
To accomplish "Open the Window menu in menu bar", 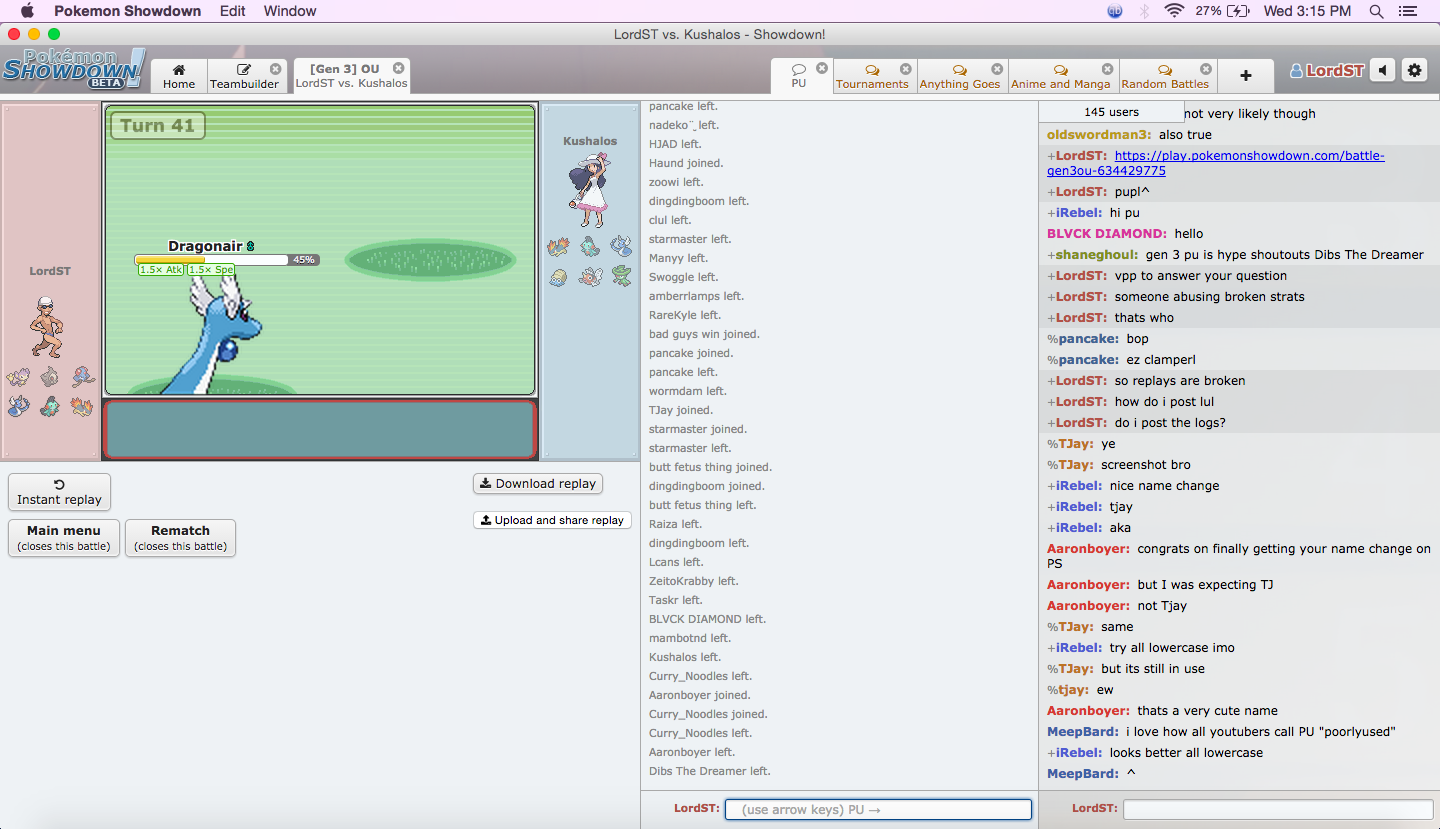I will click(x=290, y=11).
